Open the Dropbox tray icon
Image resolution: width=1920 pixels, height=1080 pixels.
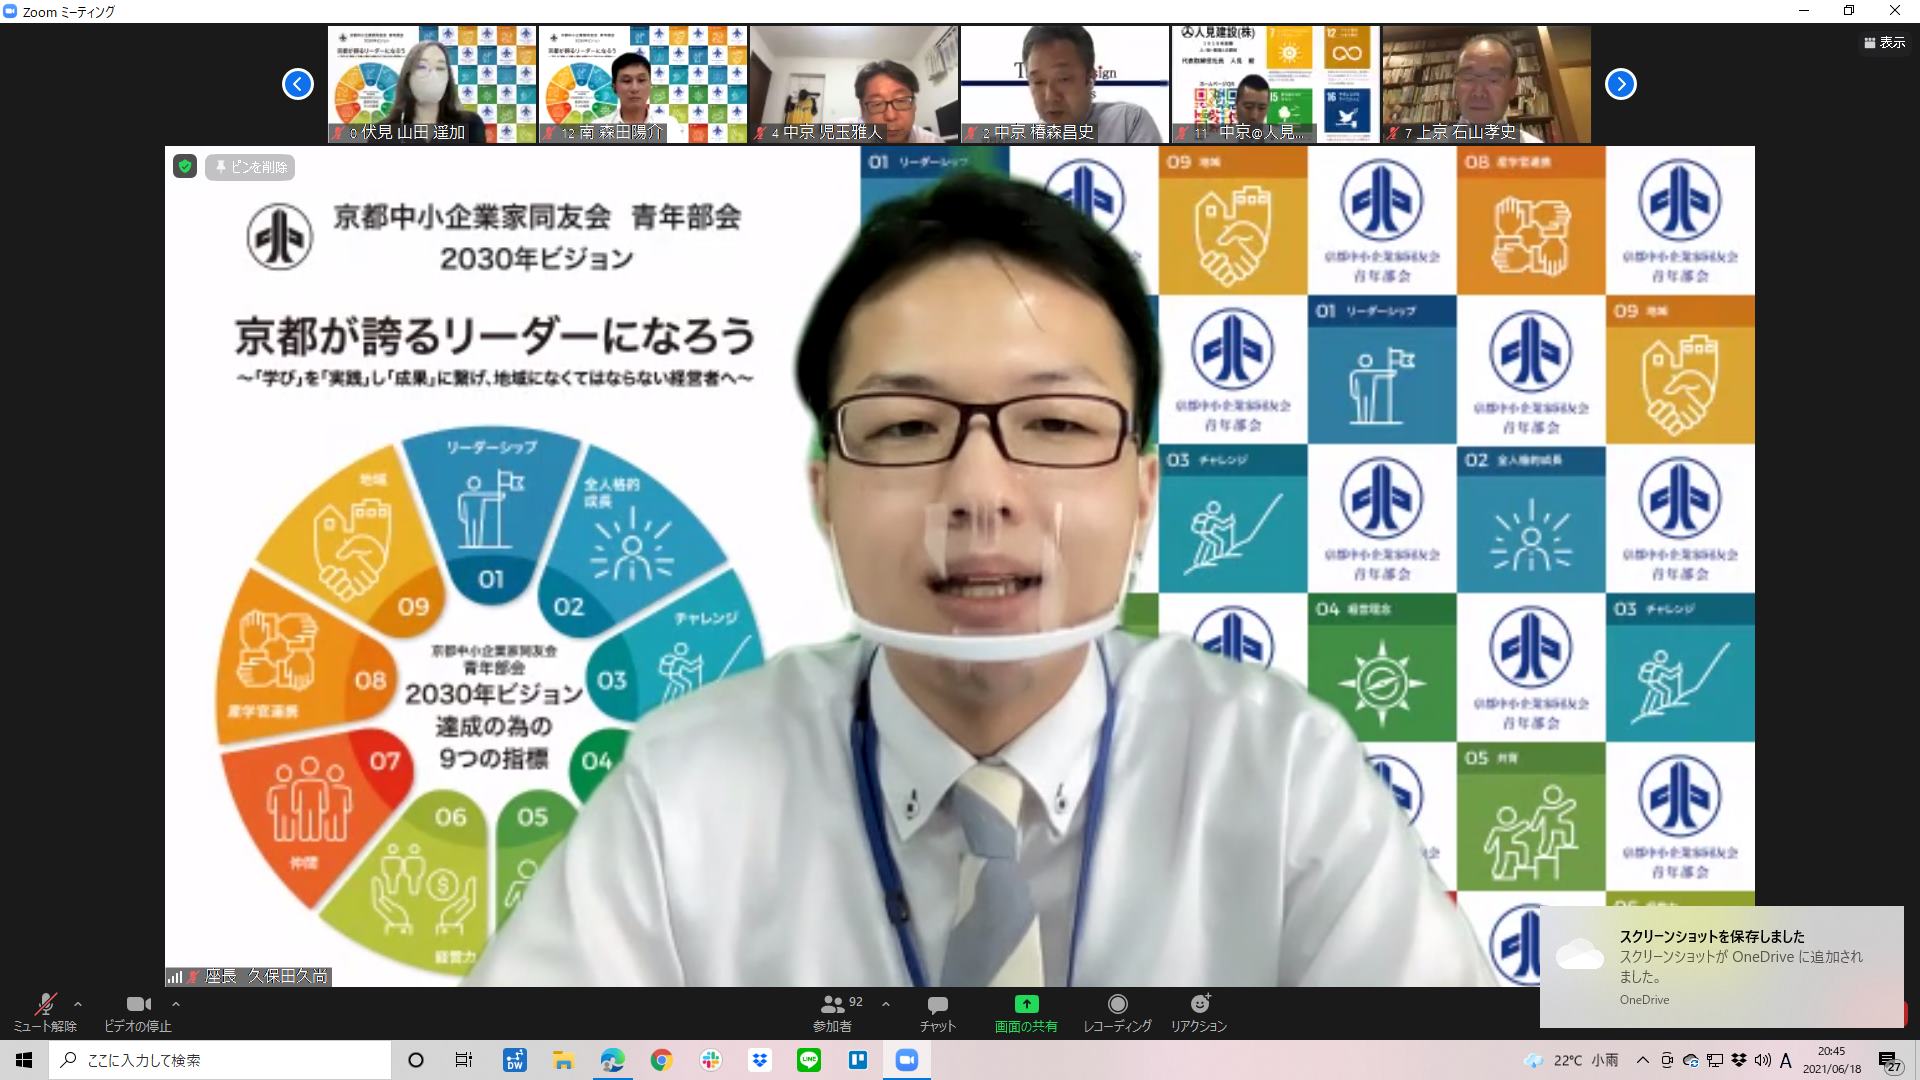1738,1060
